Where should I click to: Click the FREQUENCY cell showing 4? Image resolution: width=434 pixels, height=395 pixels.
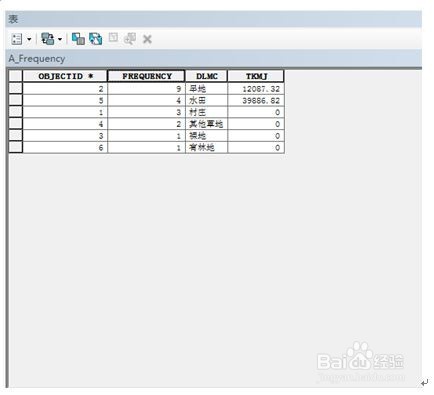tap(146, 100)
